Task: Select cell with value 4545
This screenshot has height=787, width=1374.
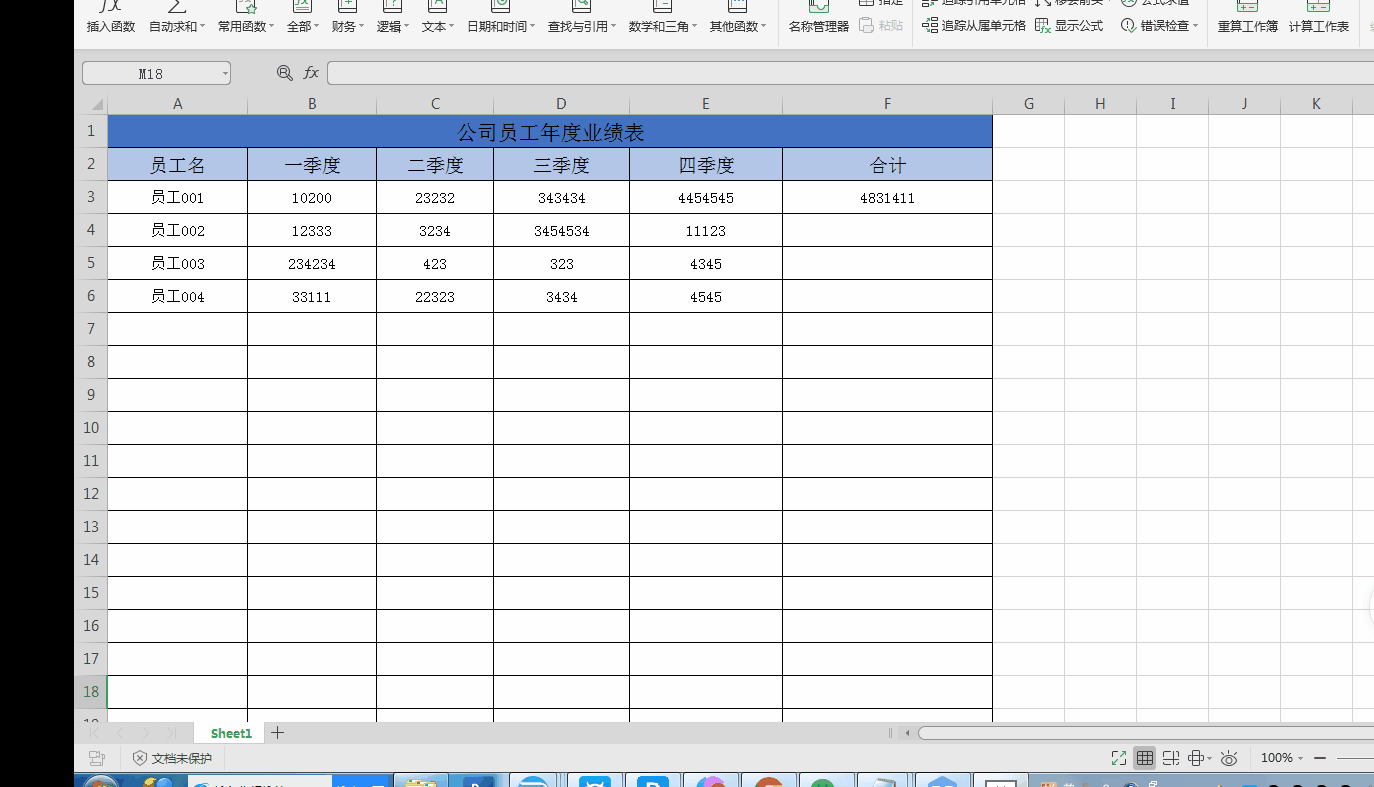Action: tap(706, 297)
